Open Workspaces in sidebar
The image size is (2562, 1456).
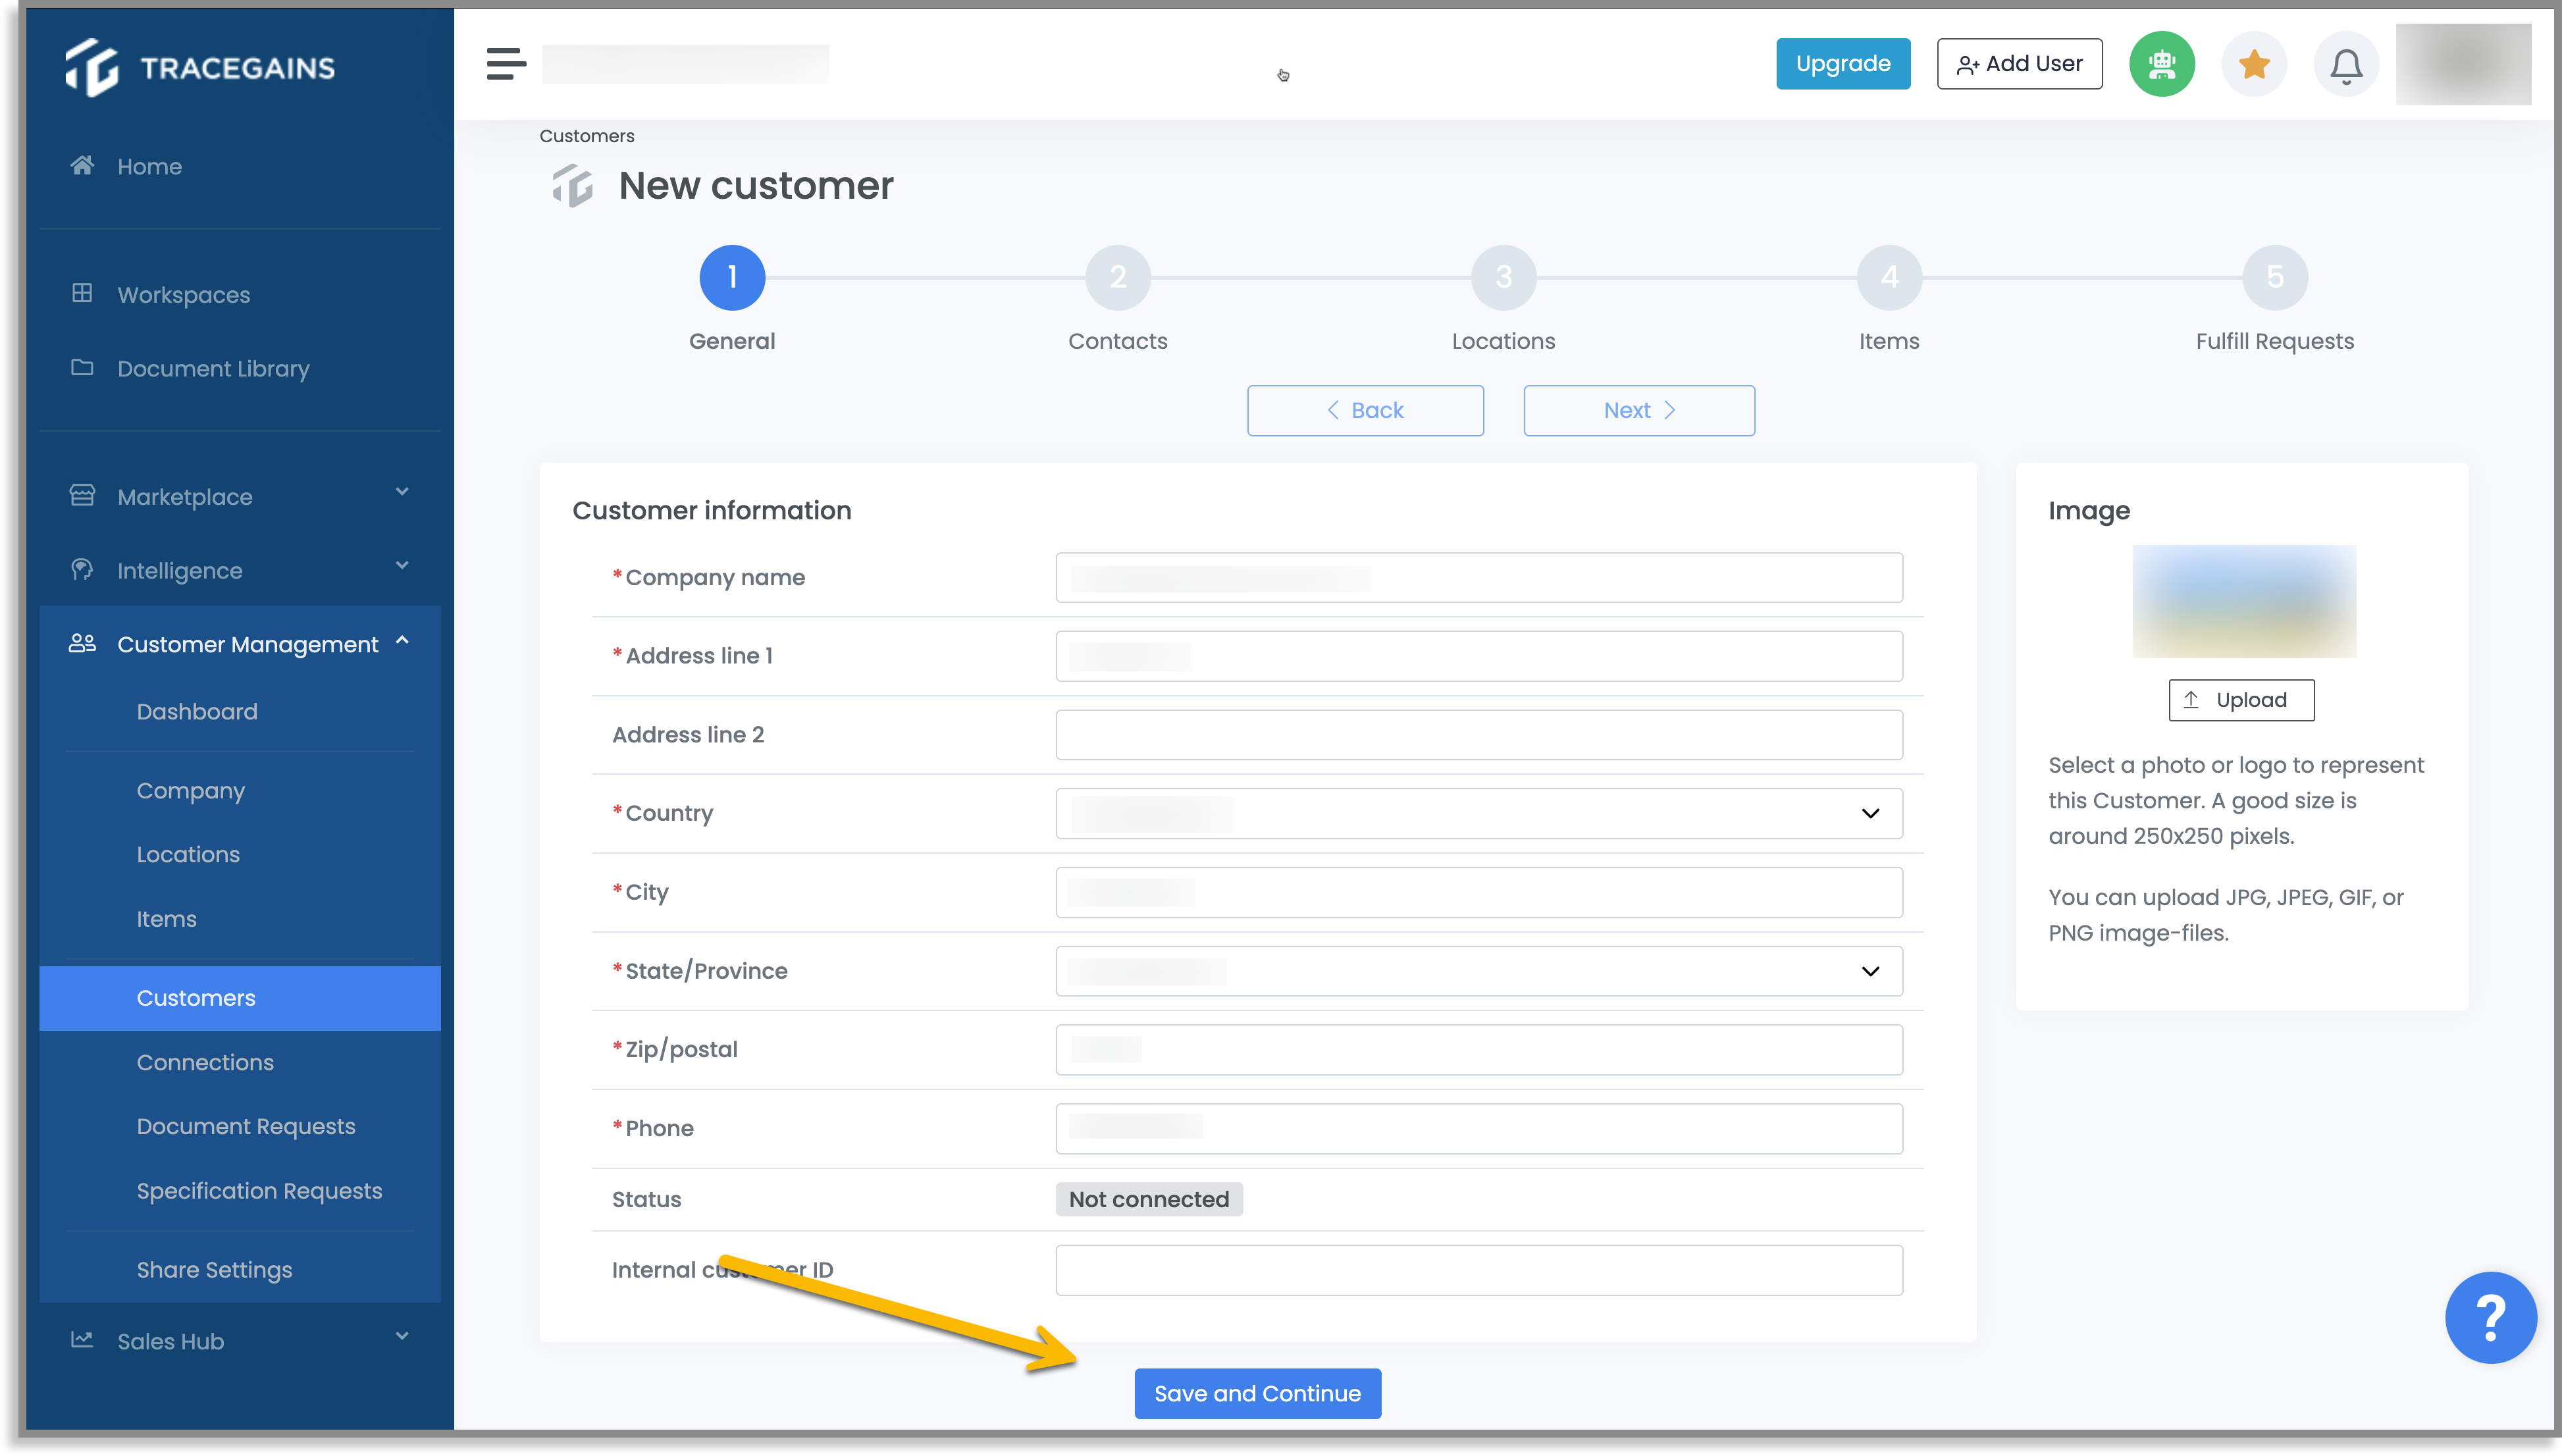click(x=184, y=295)
